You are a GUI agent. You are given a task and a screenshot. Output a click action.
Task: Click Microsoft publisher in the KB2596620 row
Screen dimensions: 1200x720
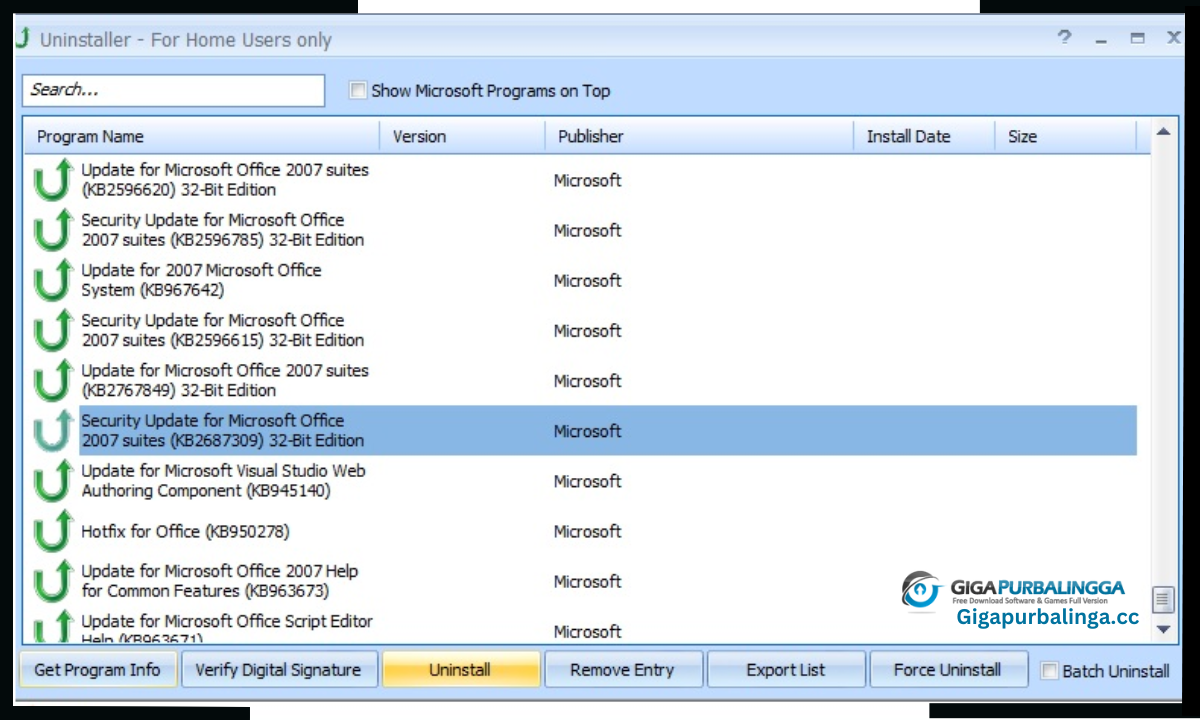[x=588, y=180]
